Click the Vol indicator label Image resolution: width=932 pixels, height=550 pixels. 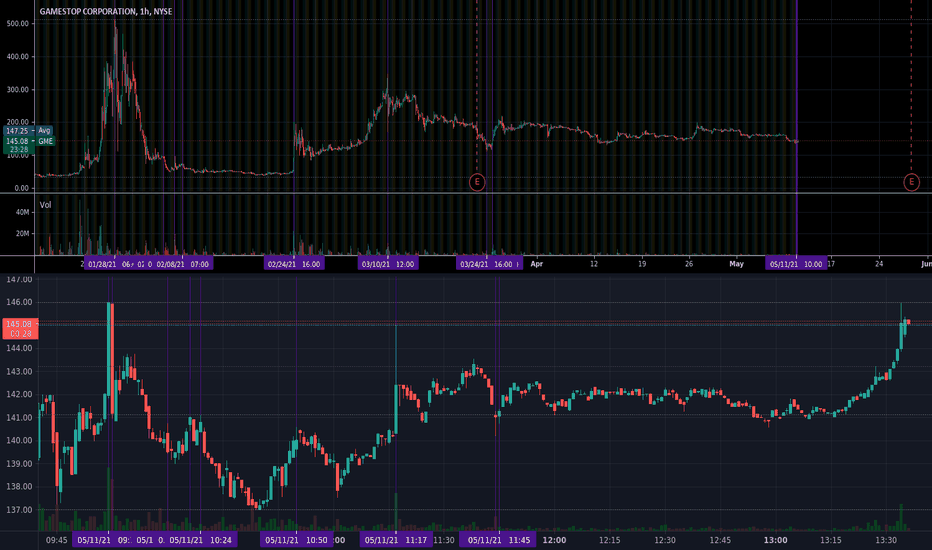tap(45, 205)
